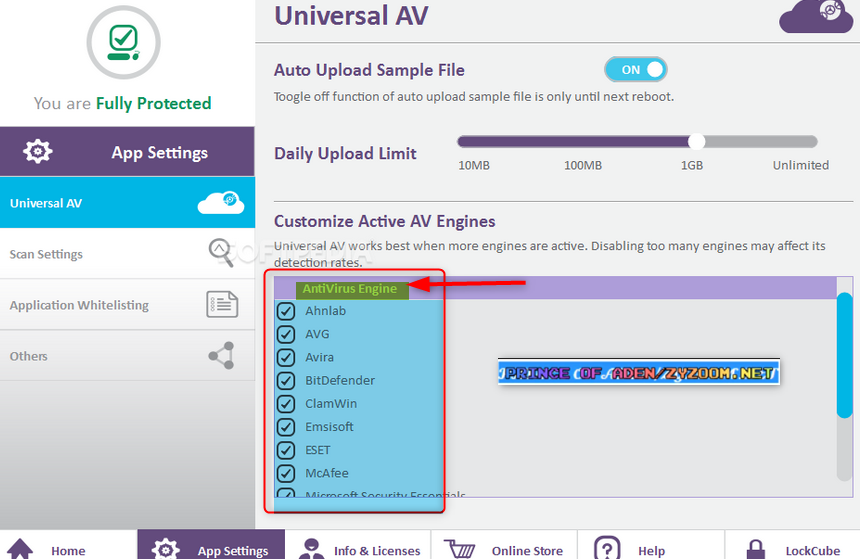Click the Daily Upload Limit slider handle
This screenshot has width=860, height=559.
[x=697, y=142]
